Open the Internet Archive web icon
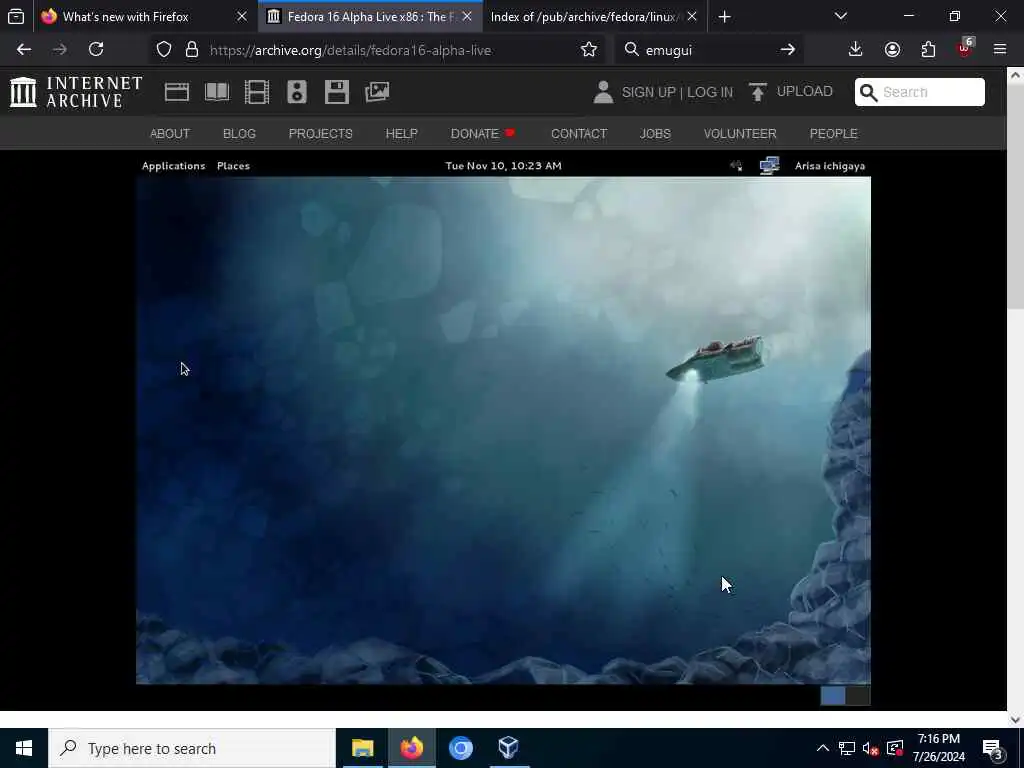Image resolution: width=1024 pixels, height=768 pixels. (x=176, y=92)
